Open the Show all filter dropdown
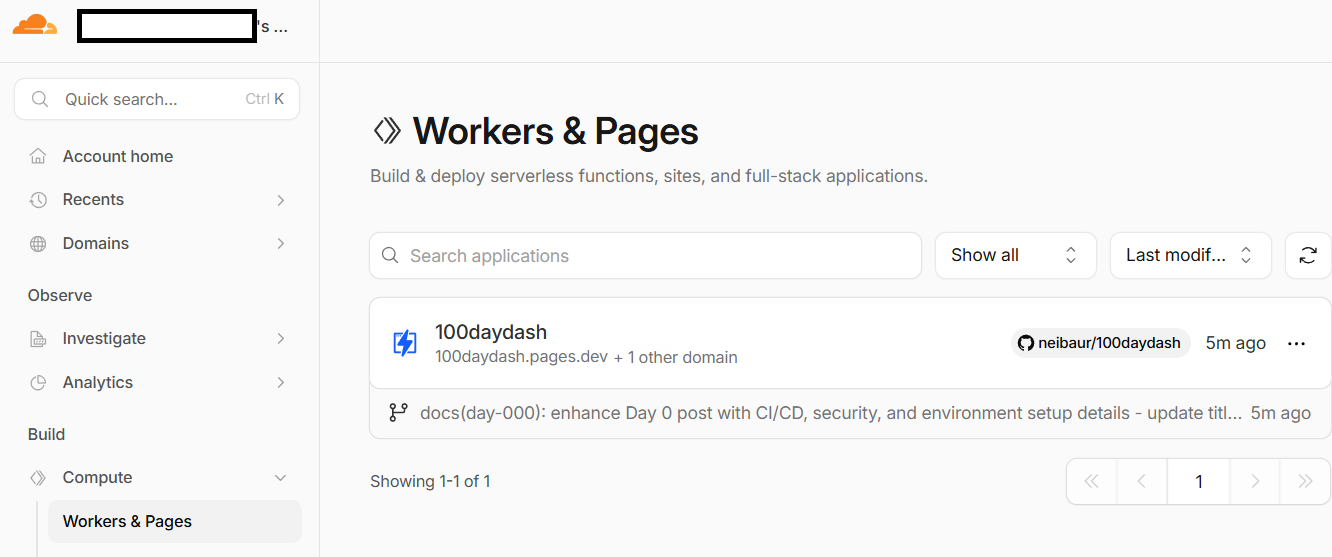The image size is (1332, 557). pos(1016,255)
